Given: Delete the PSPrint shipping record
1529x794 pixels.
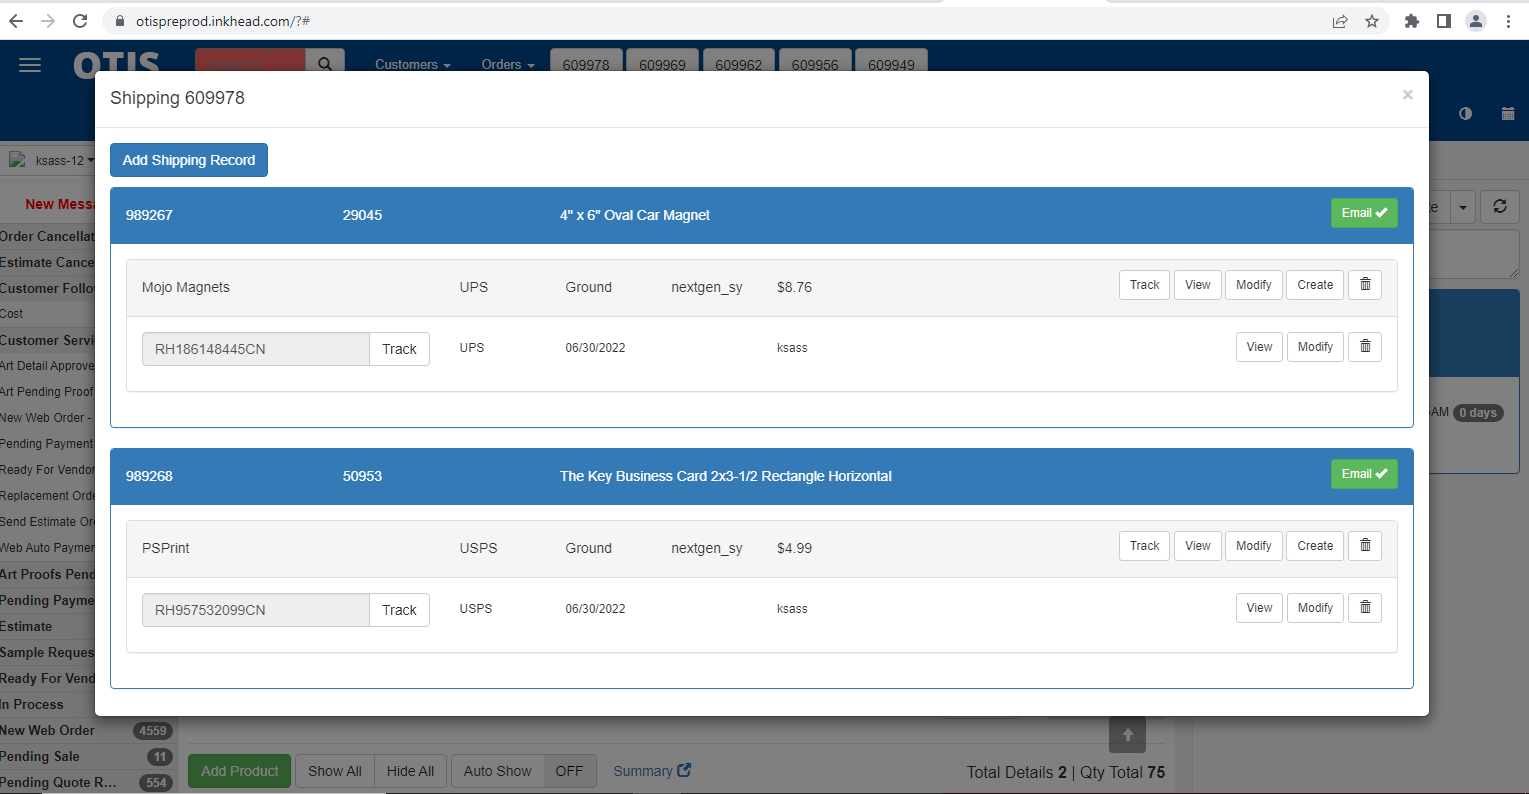Looking at the screenshot, I should 1364,546.
